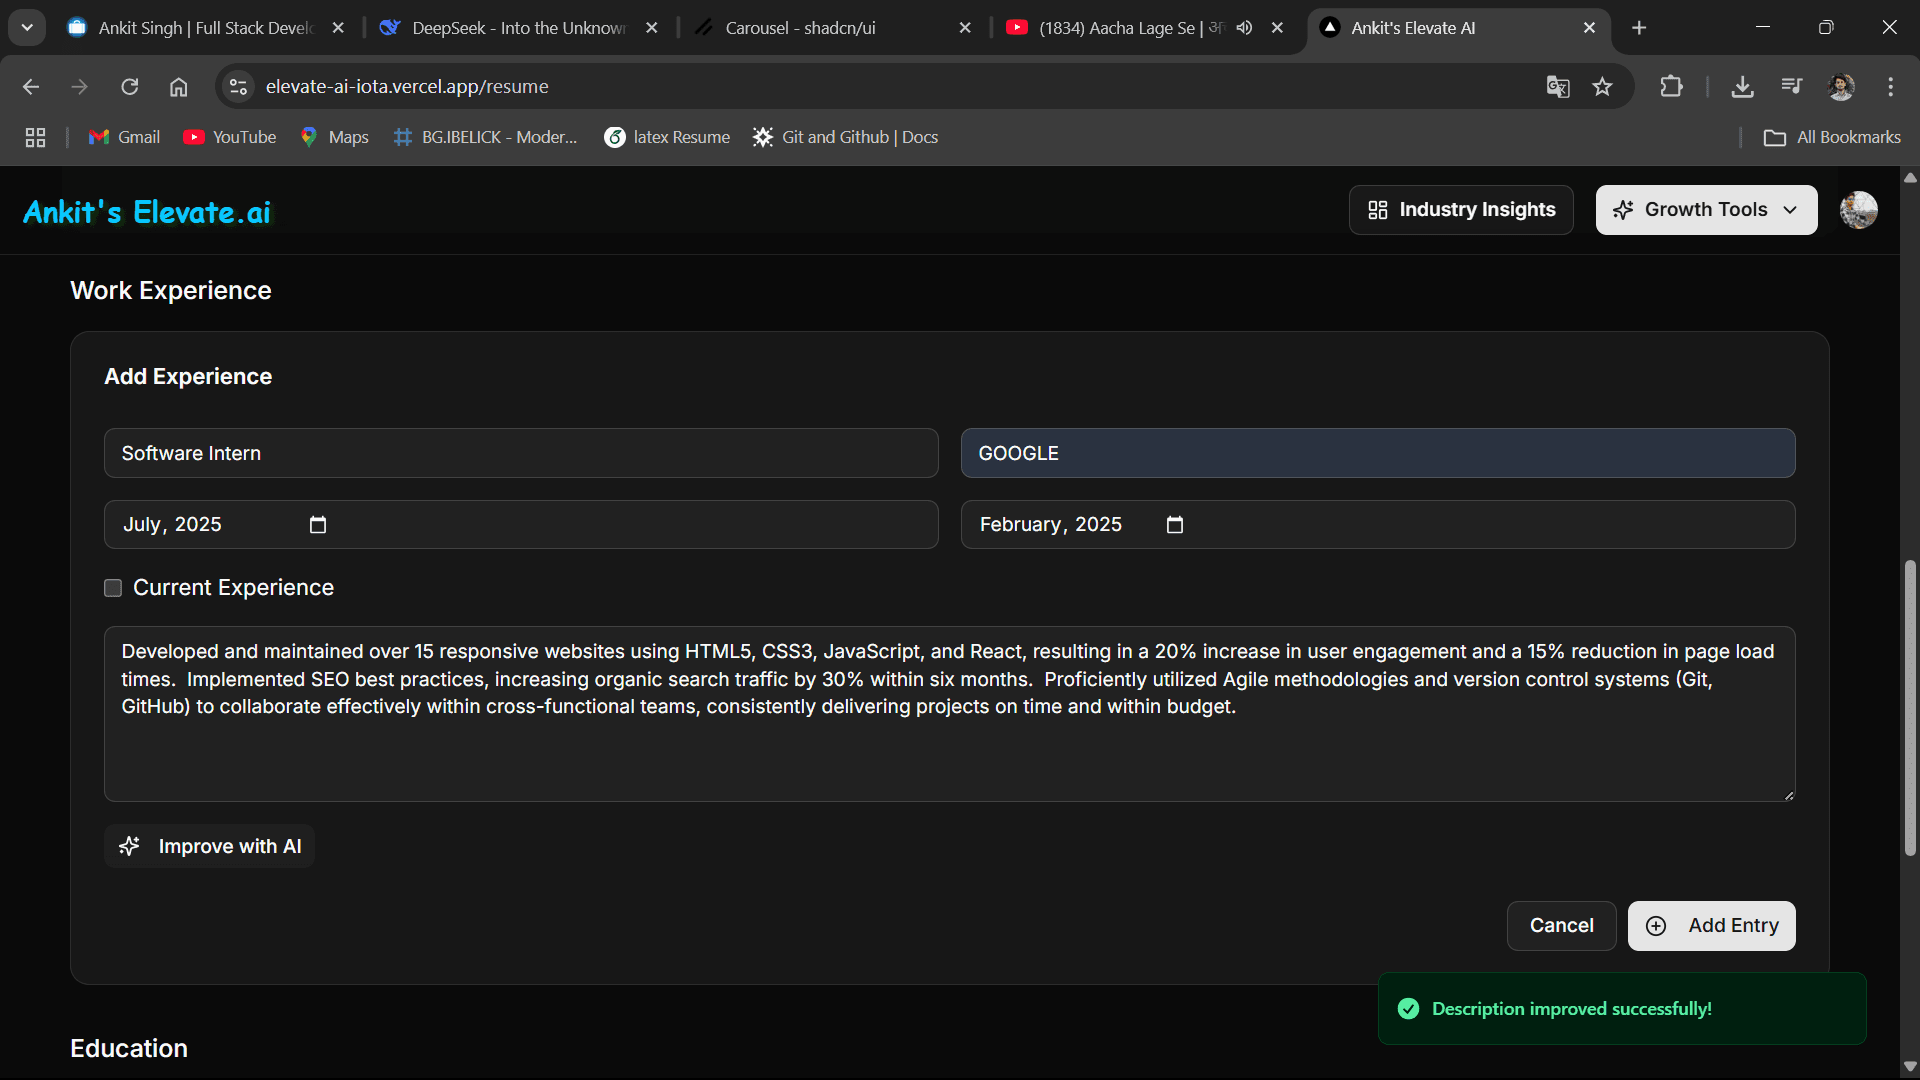Bookmark this page with star icon
The image size is (1920, 1080).
[1603, 87]
